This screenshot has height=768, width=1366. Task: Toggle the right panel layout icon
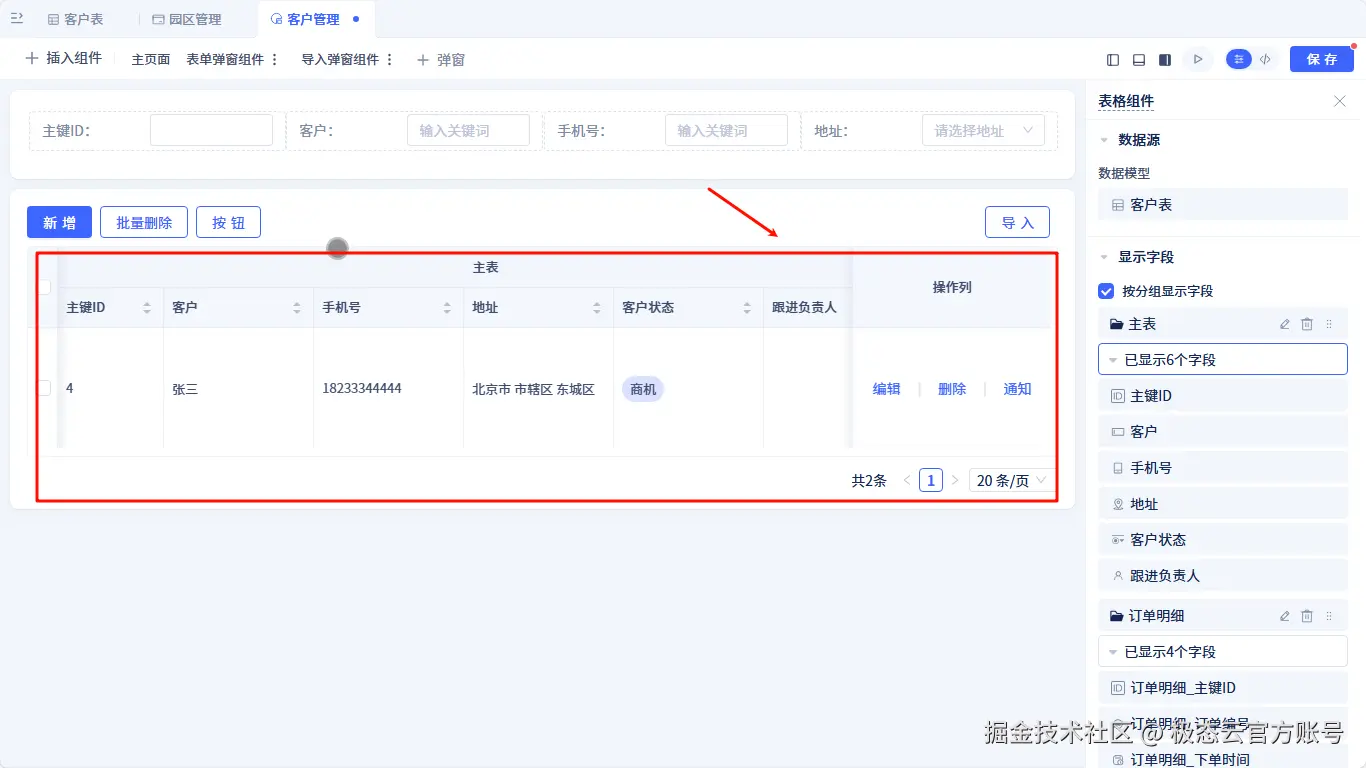pos(1165,60)
